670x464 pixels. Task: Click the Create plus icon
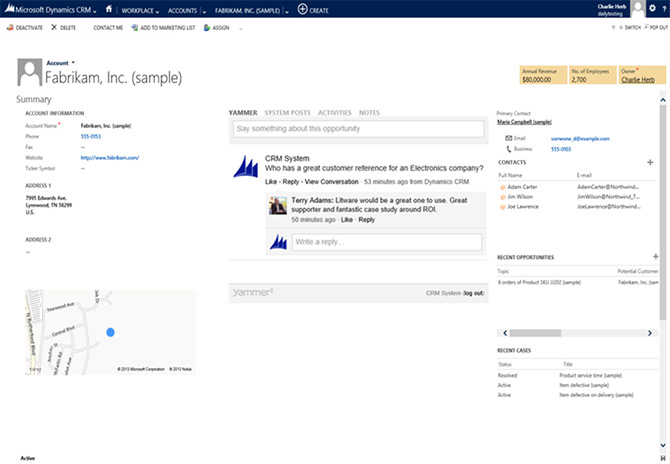(303, 8)
